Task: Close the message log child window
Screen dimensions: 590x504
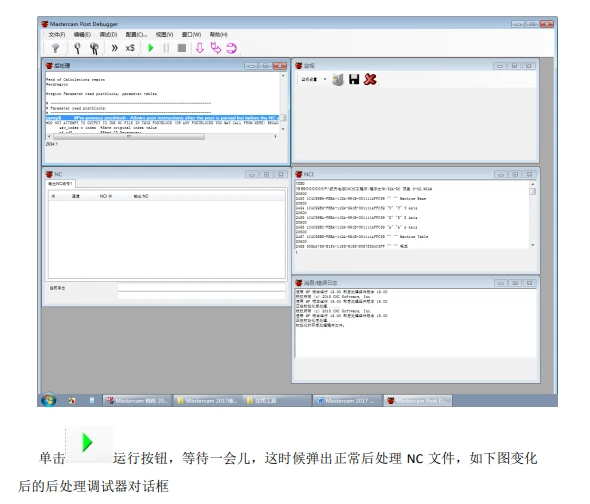Action: pyautogui.click(x=529, y=283)
